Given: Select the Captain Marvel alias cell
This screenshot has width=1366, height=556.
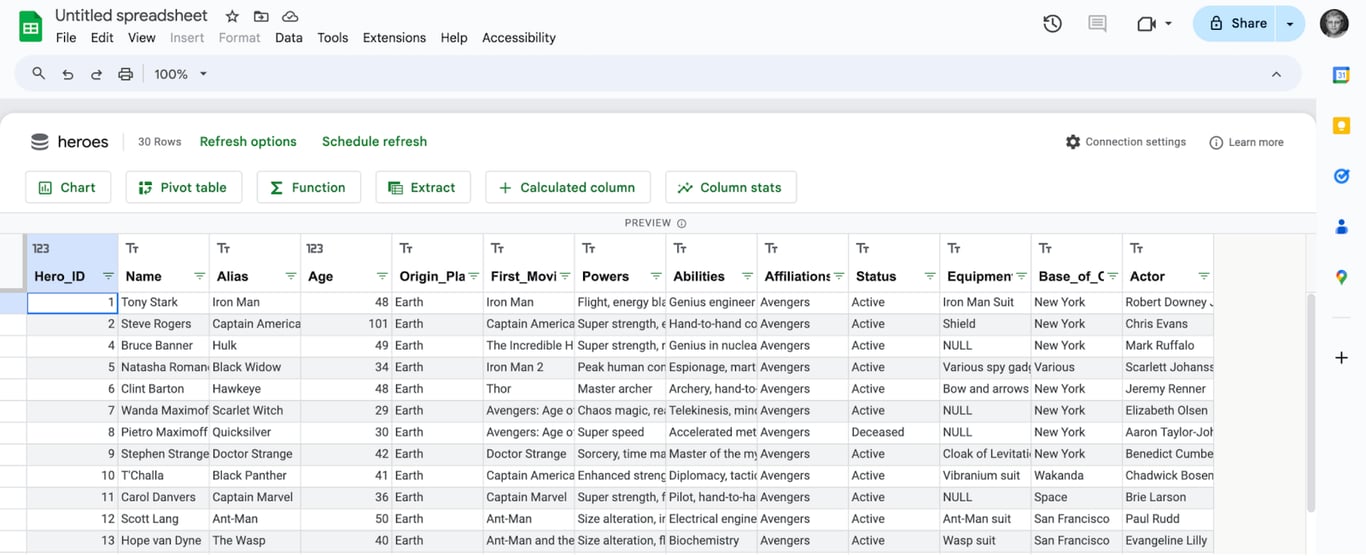Looking at the screenshot, I should point(255,498).
